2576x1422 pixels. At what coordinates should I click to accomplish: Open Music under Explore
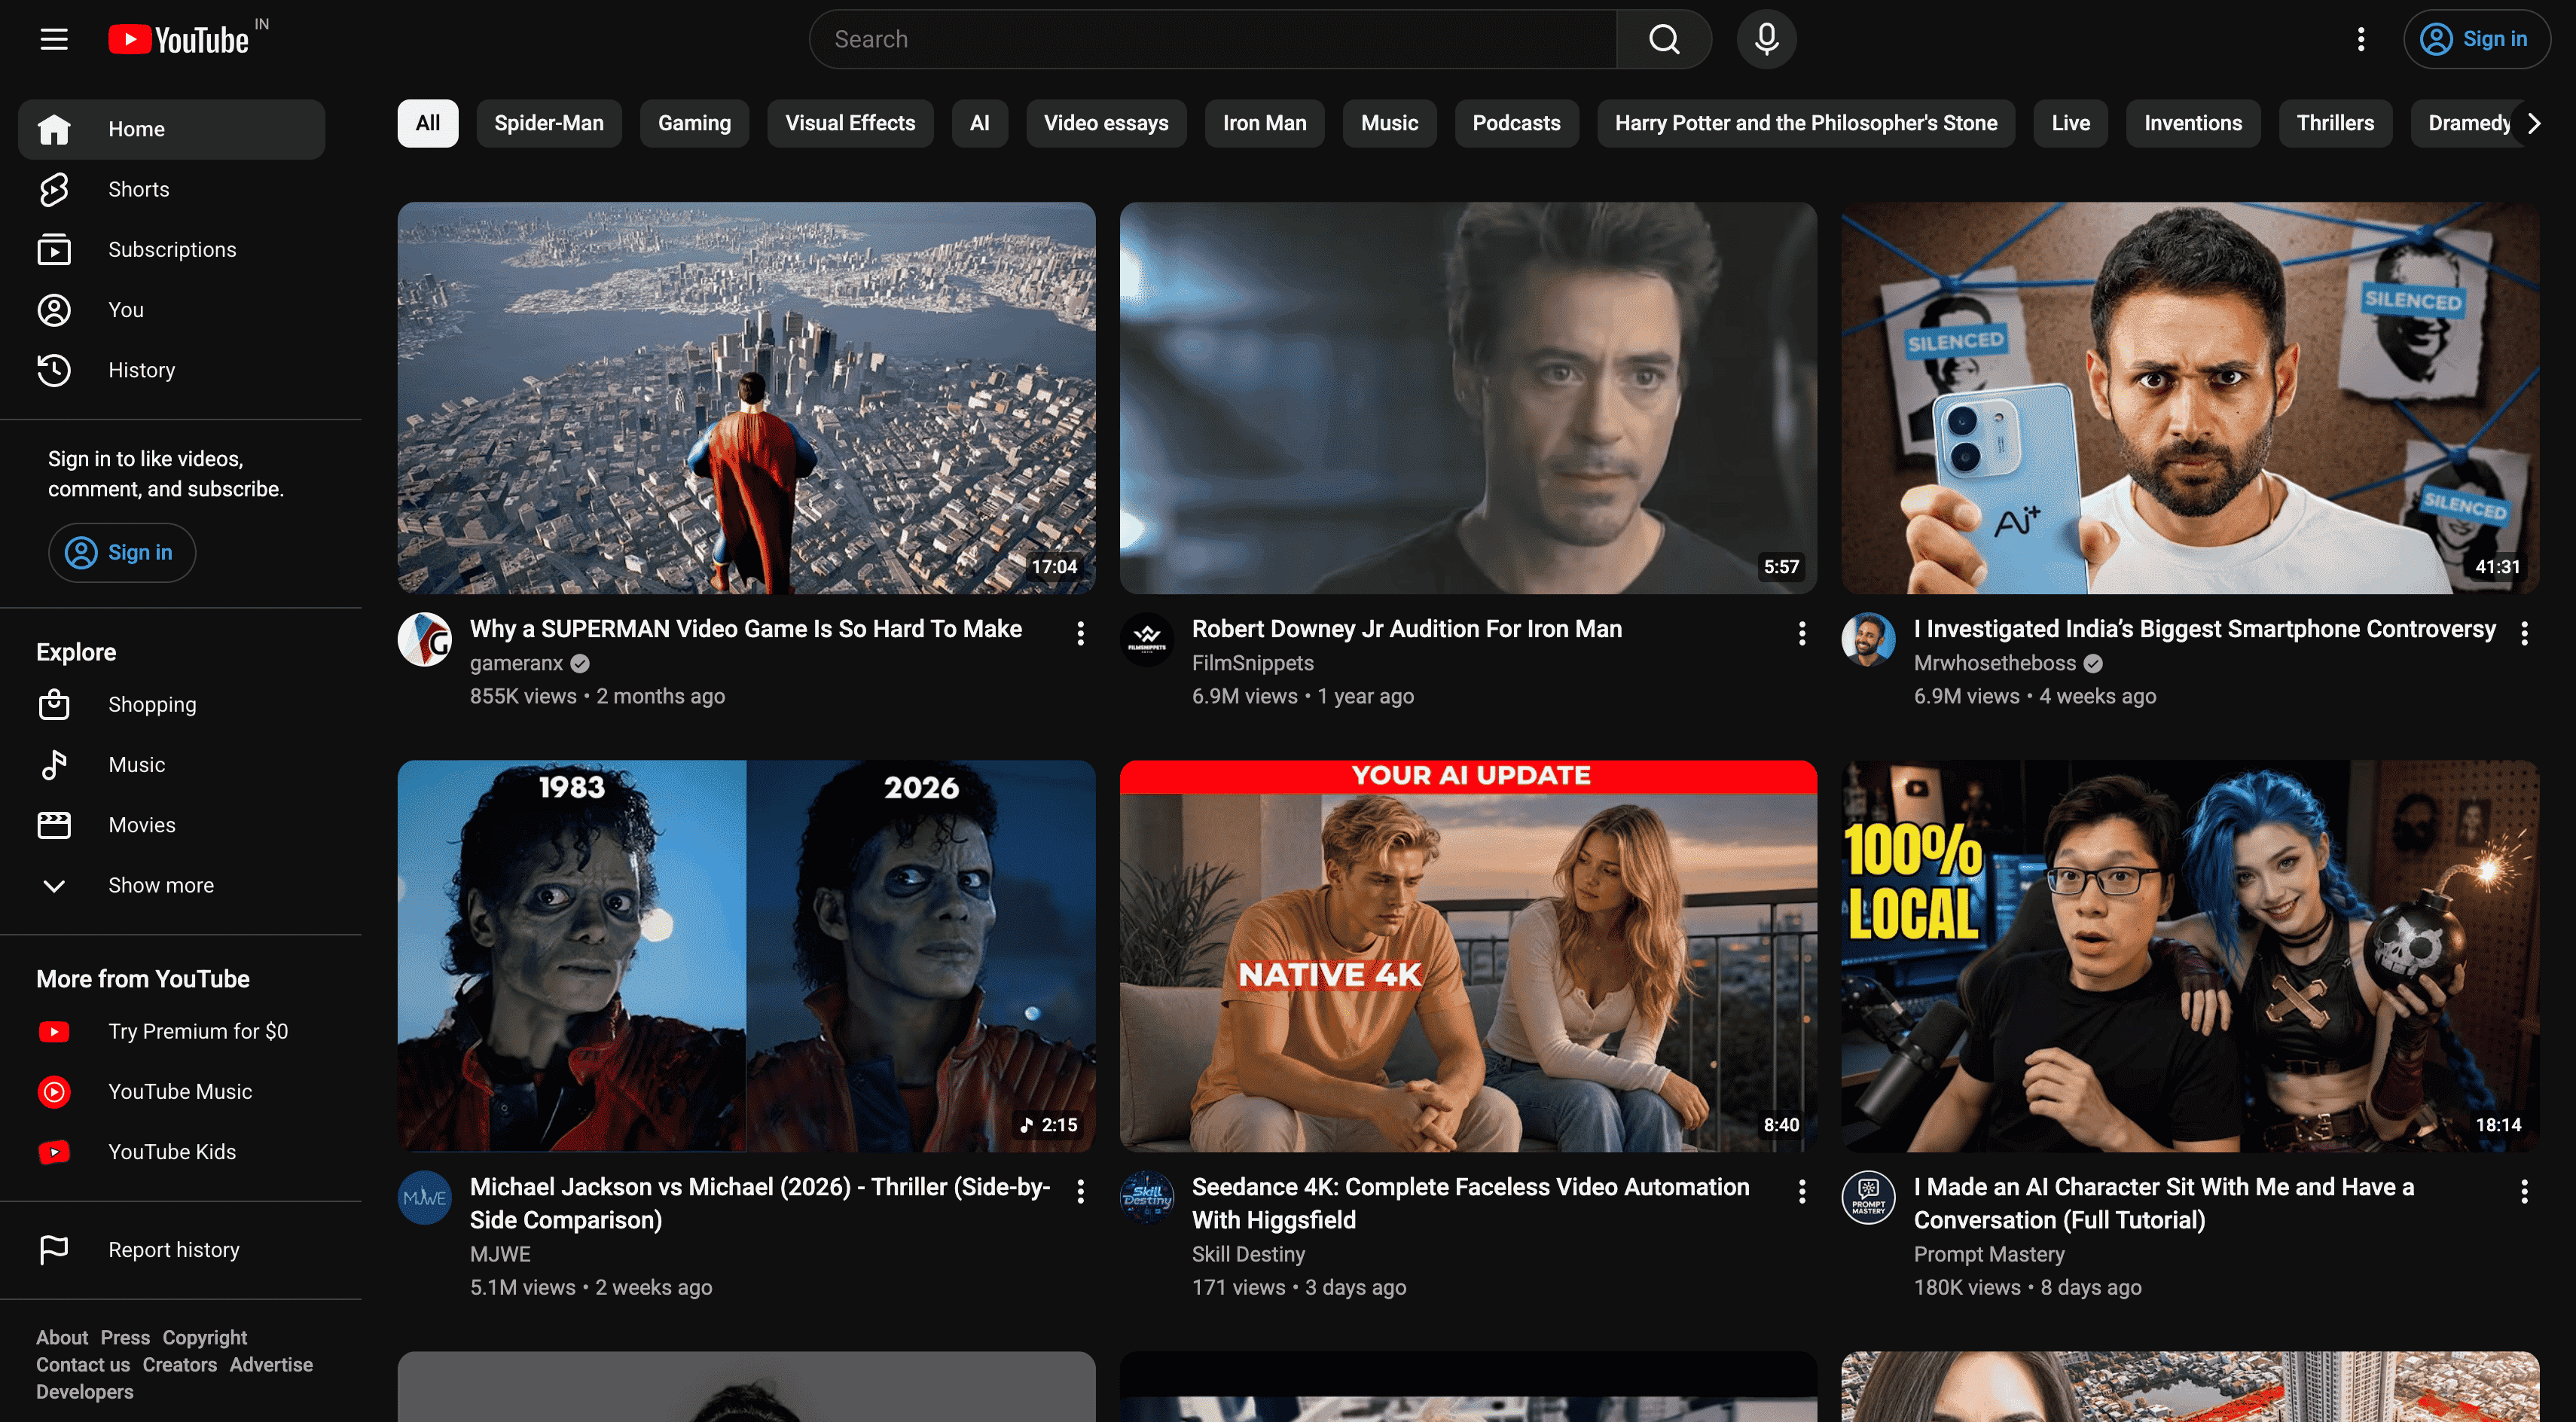tap(171, 764)
